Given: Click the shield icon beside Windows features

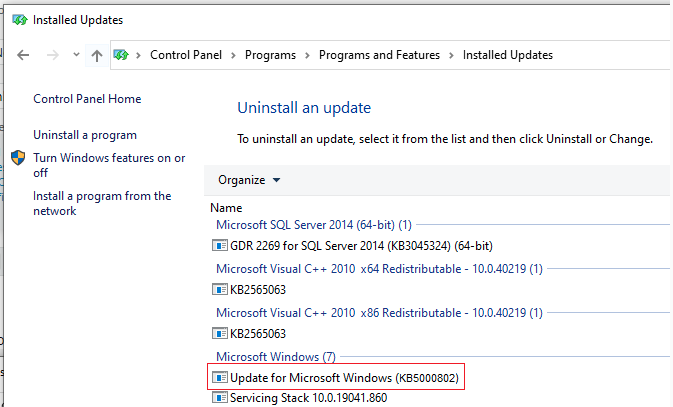Looking at the screenshot, I should click(18, 158).
